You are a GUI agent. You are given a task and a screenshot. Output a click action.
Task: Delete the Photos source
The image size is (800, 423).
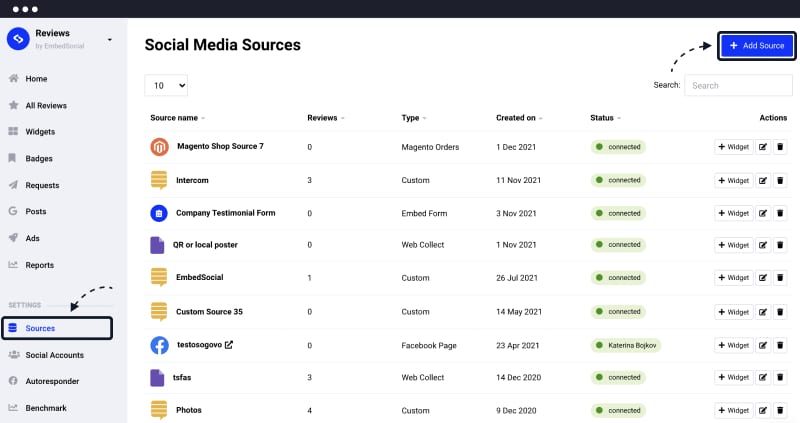[x=780, y=410]
